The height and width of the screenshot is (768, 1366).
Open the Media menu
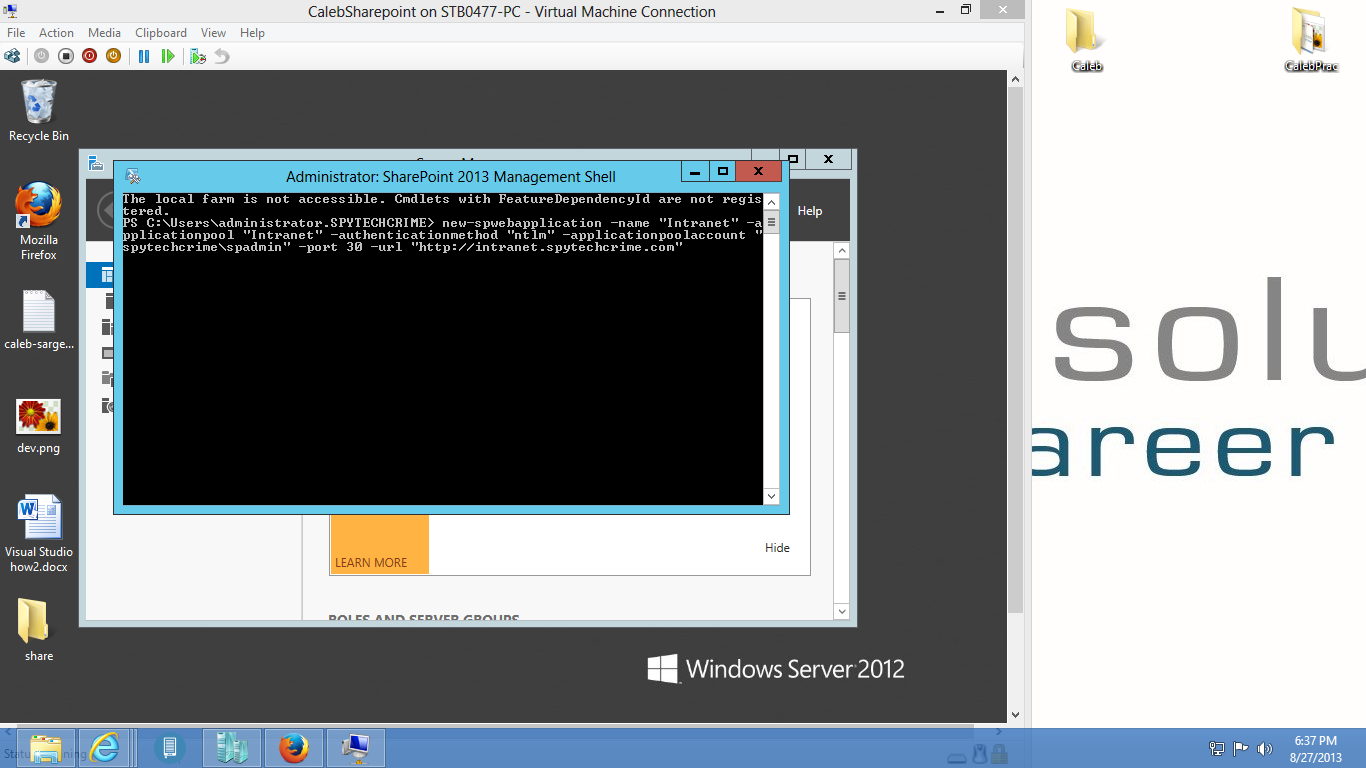pyautogui.click(x=104, y=33)
